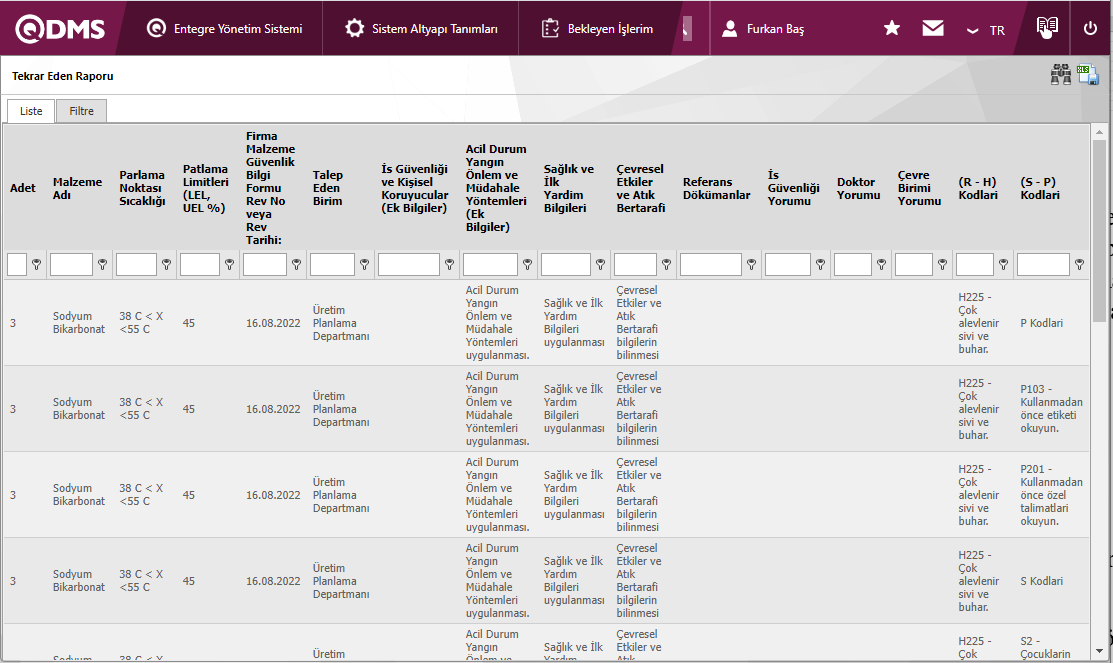Click the power logout icon
The image size is (1113, 663).
(x=1090, y=29)
